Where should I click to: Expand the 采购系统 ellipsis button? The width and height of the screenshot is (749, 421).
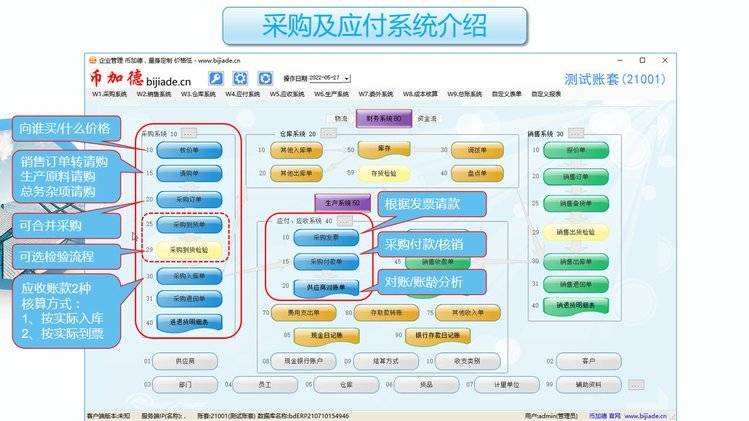190,132
